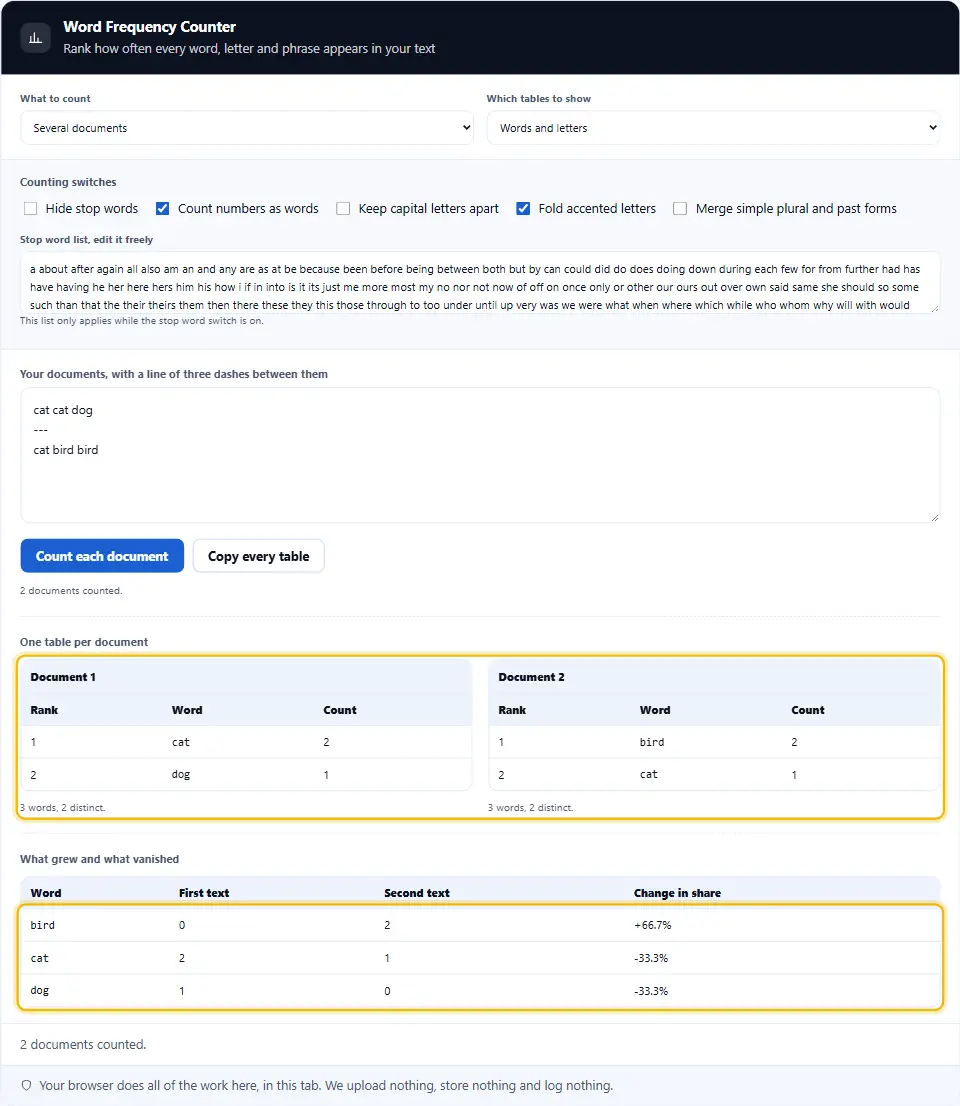Expand the Which tables to show dropdown
The width and height of the screenshot is (960, 1106).
[713, 128]
